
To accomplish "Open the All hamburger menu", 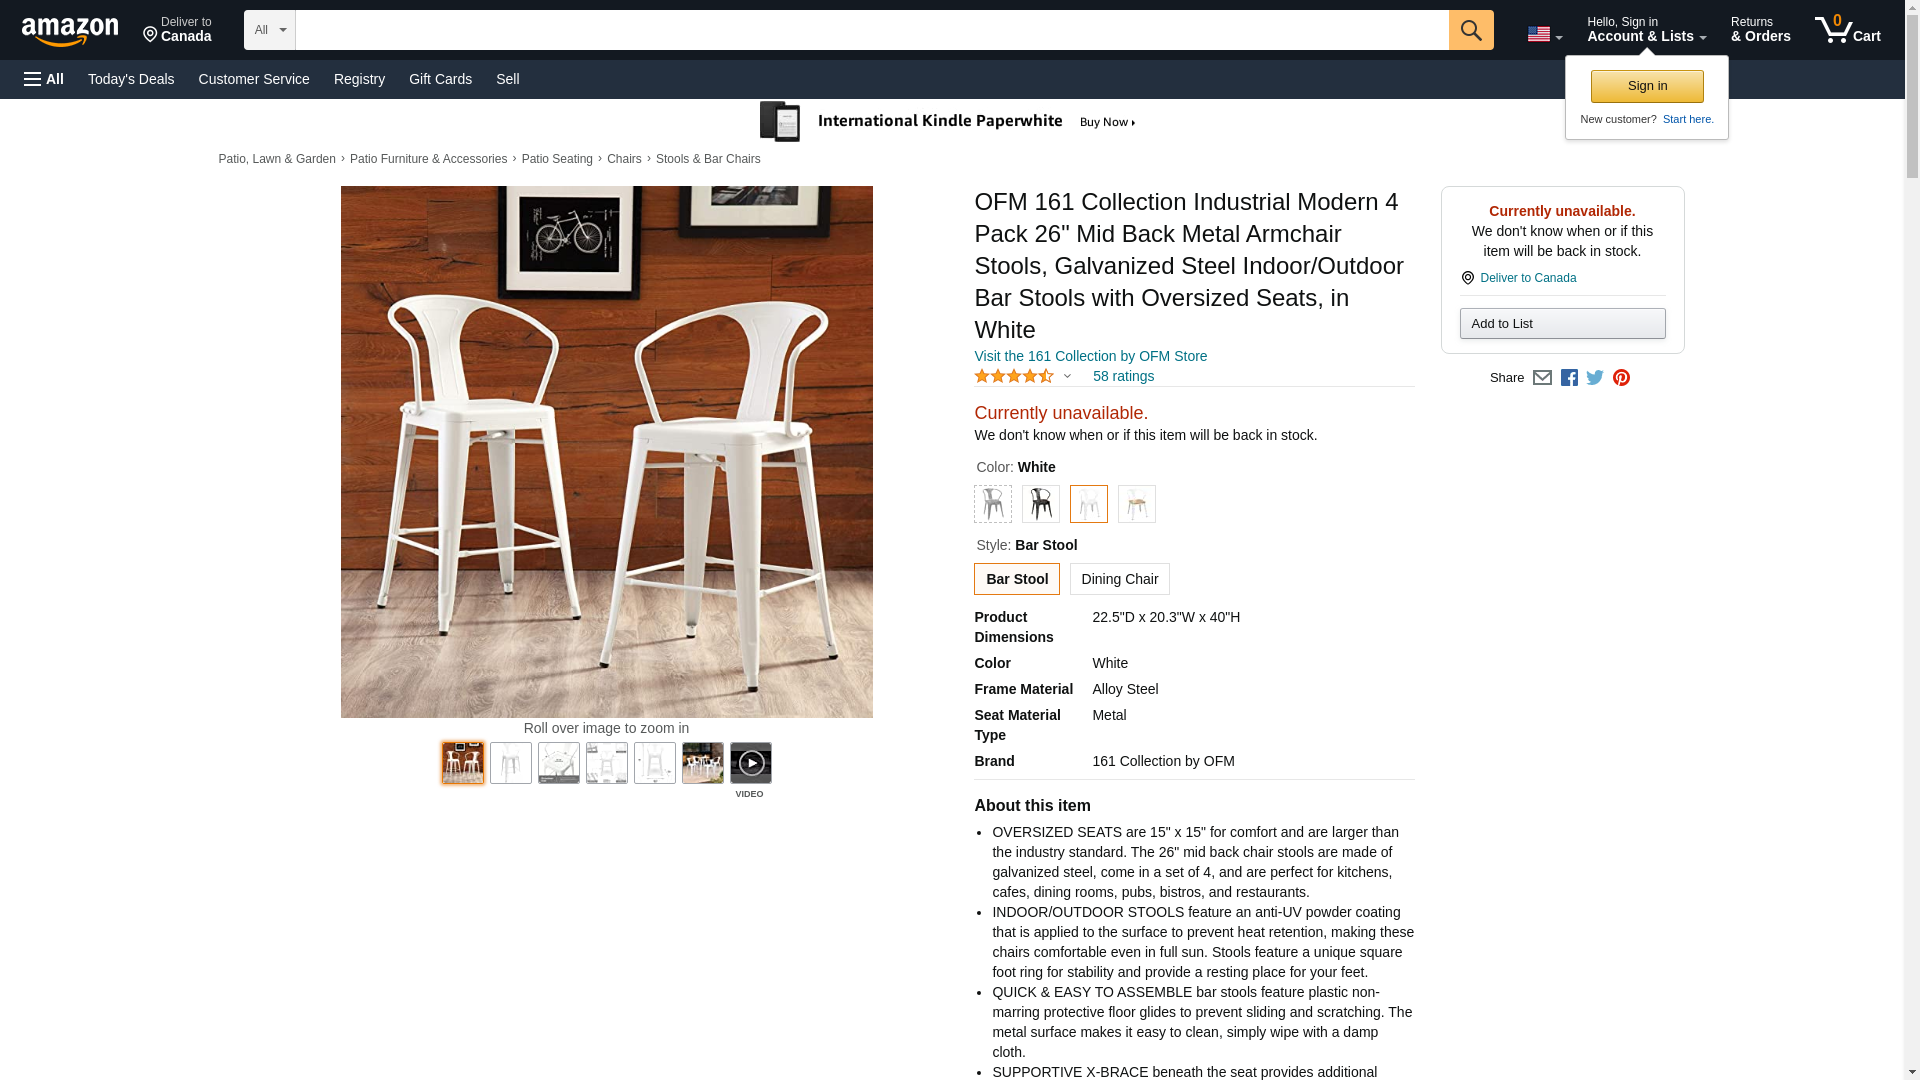I will pyautogui.click(x=44, y=79).
